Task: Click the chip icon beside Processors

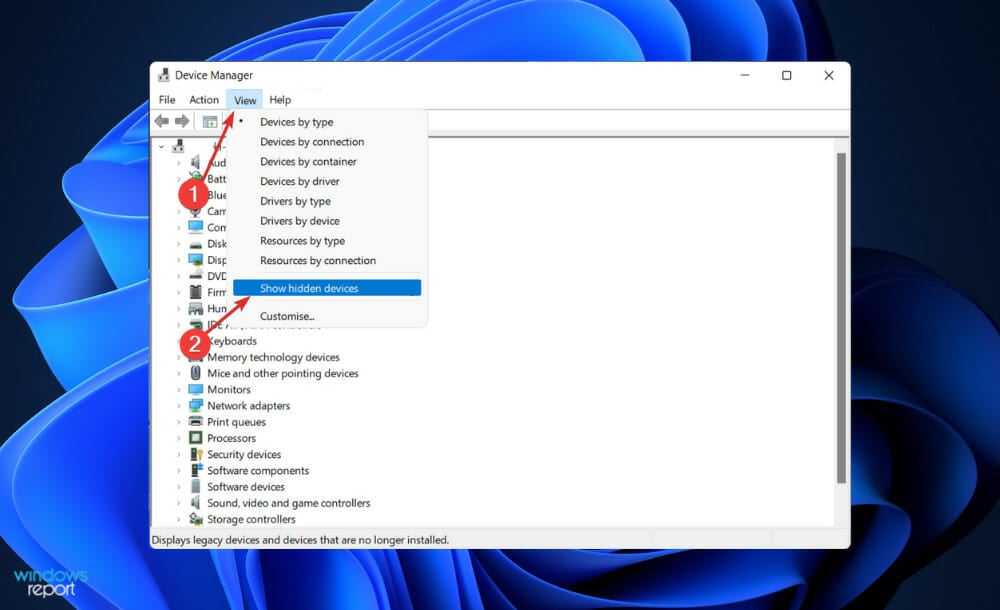Action: coord(196,438)
